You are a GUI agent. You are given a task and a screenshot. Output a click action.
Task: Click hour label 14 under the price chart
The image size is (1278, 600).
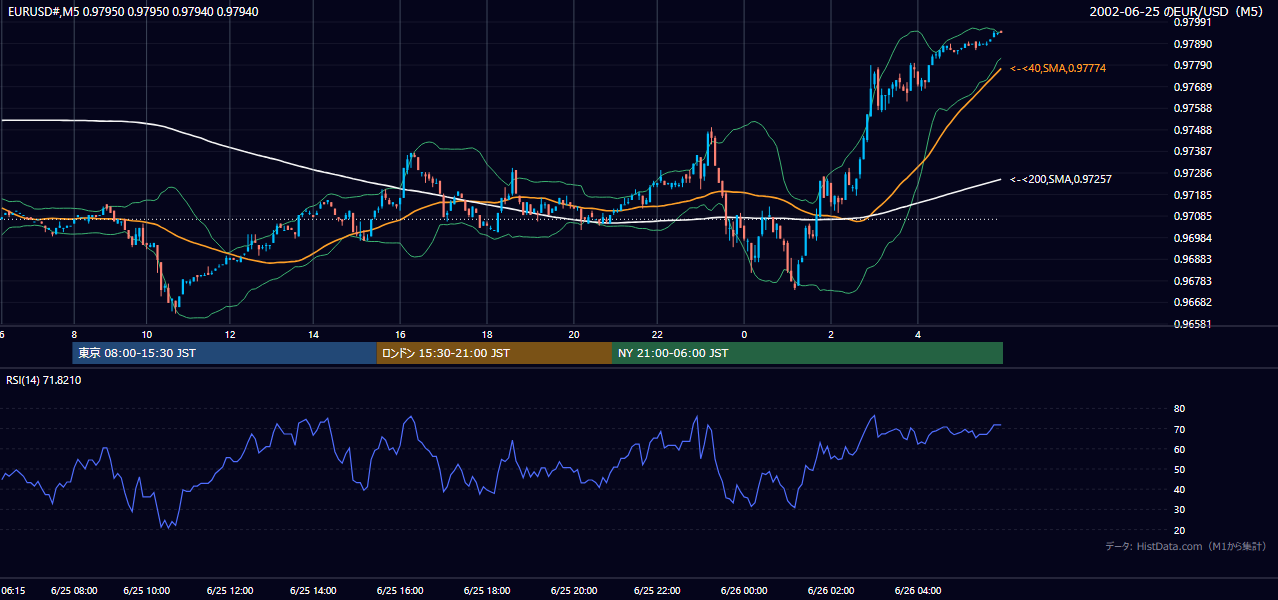tap(313, 334)
